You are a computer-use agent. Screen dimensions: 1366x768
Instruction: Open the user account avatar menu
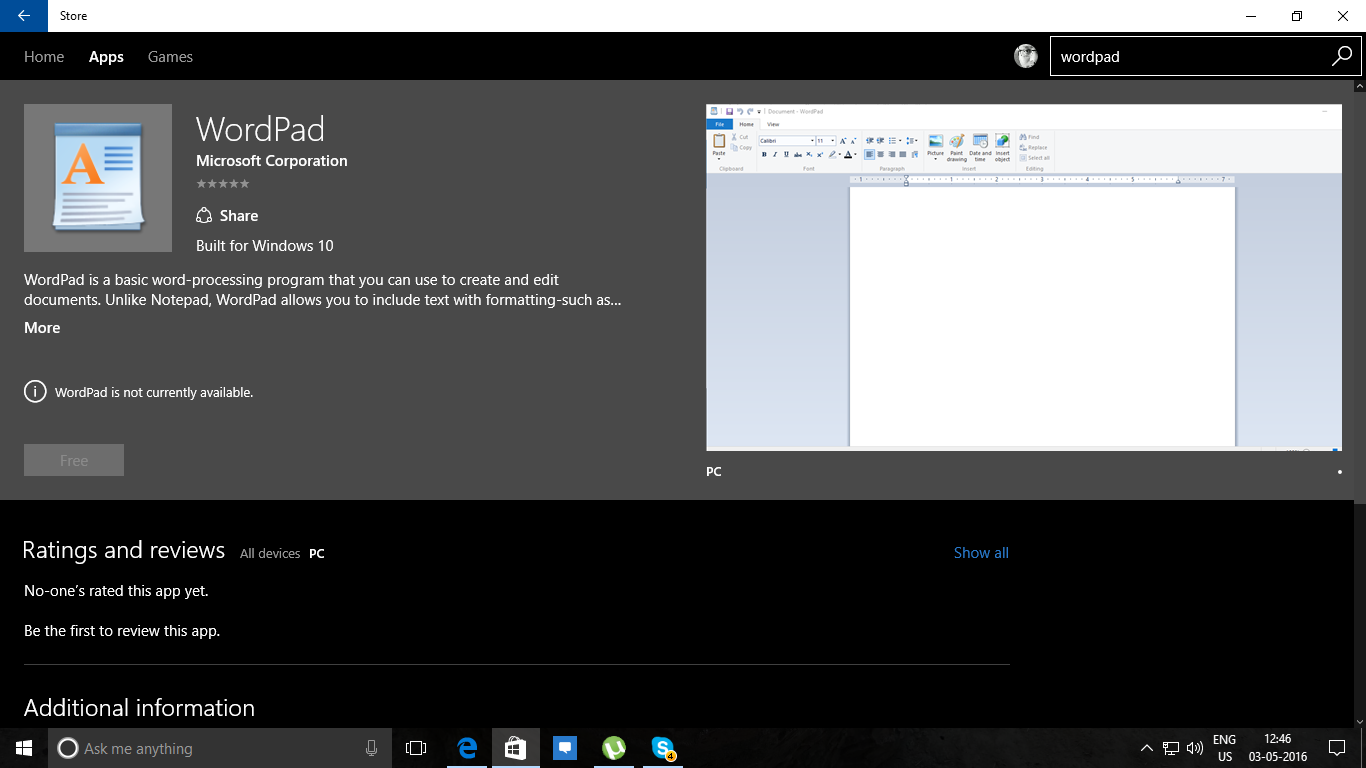click(x=1026, y=56)
